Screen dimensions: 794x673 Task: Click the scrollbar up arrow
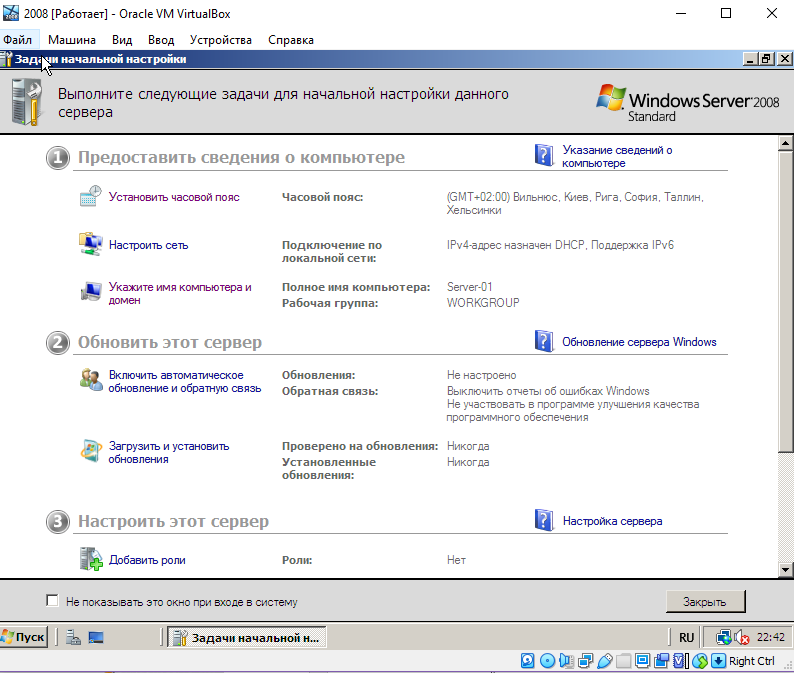pyautogui.click(x=785, y=143)
